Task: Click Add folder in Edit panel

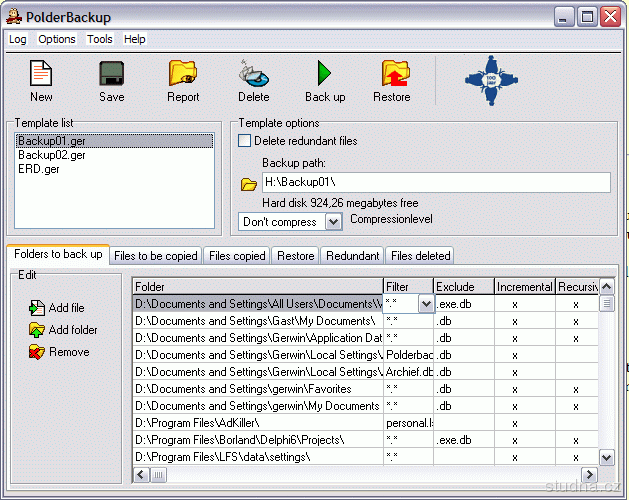Action: pyautogui.click(x=37, y=330)
